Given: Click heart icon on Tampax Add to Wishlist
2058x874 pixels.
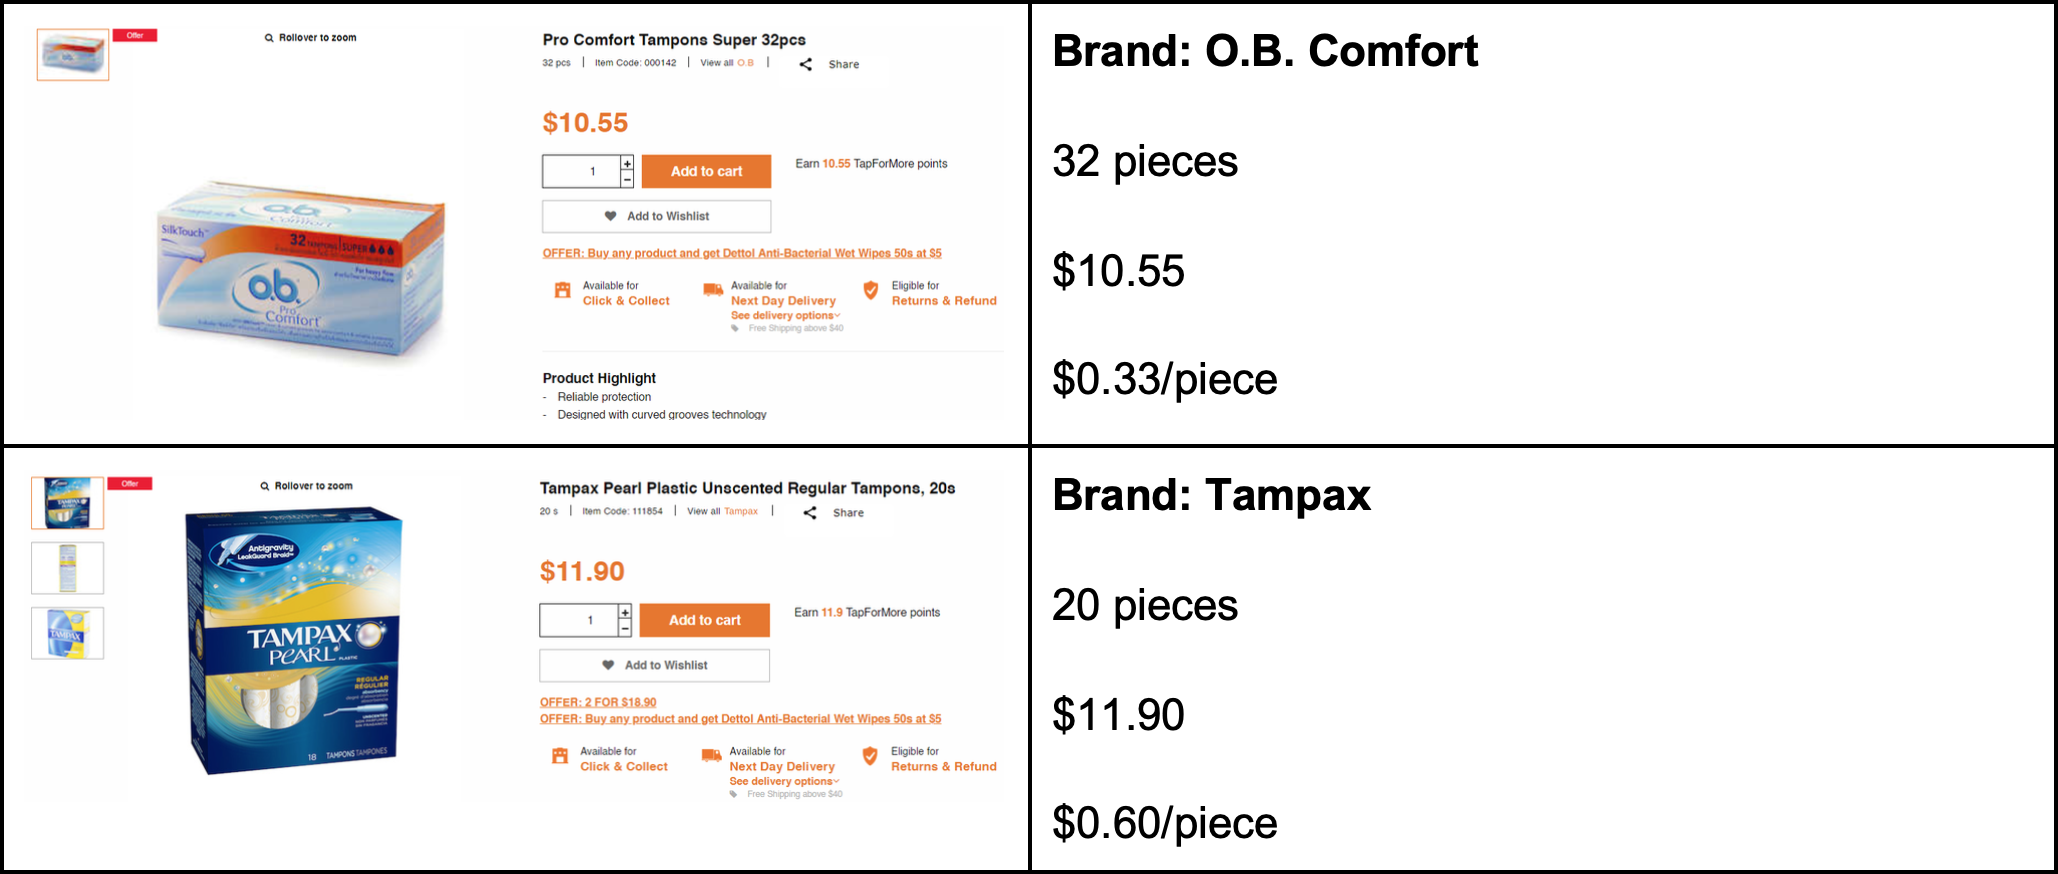Looking at the screenshot, I should pyautogui.click(x=608, y=665).
